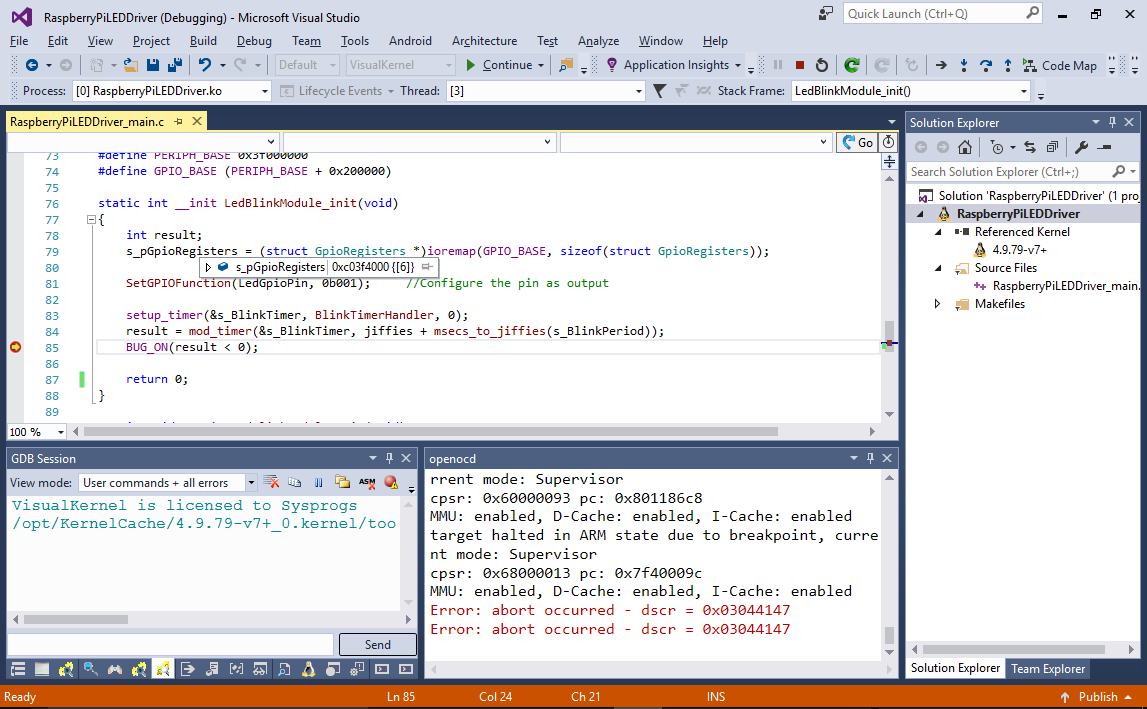1147x709 pixels.
Task: Open the Analyze menu
Action: pos(598,41)
